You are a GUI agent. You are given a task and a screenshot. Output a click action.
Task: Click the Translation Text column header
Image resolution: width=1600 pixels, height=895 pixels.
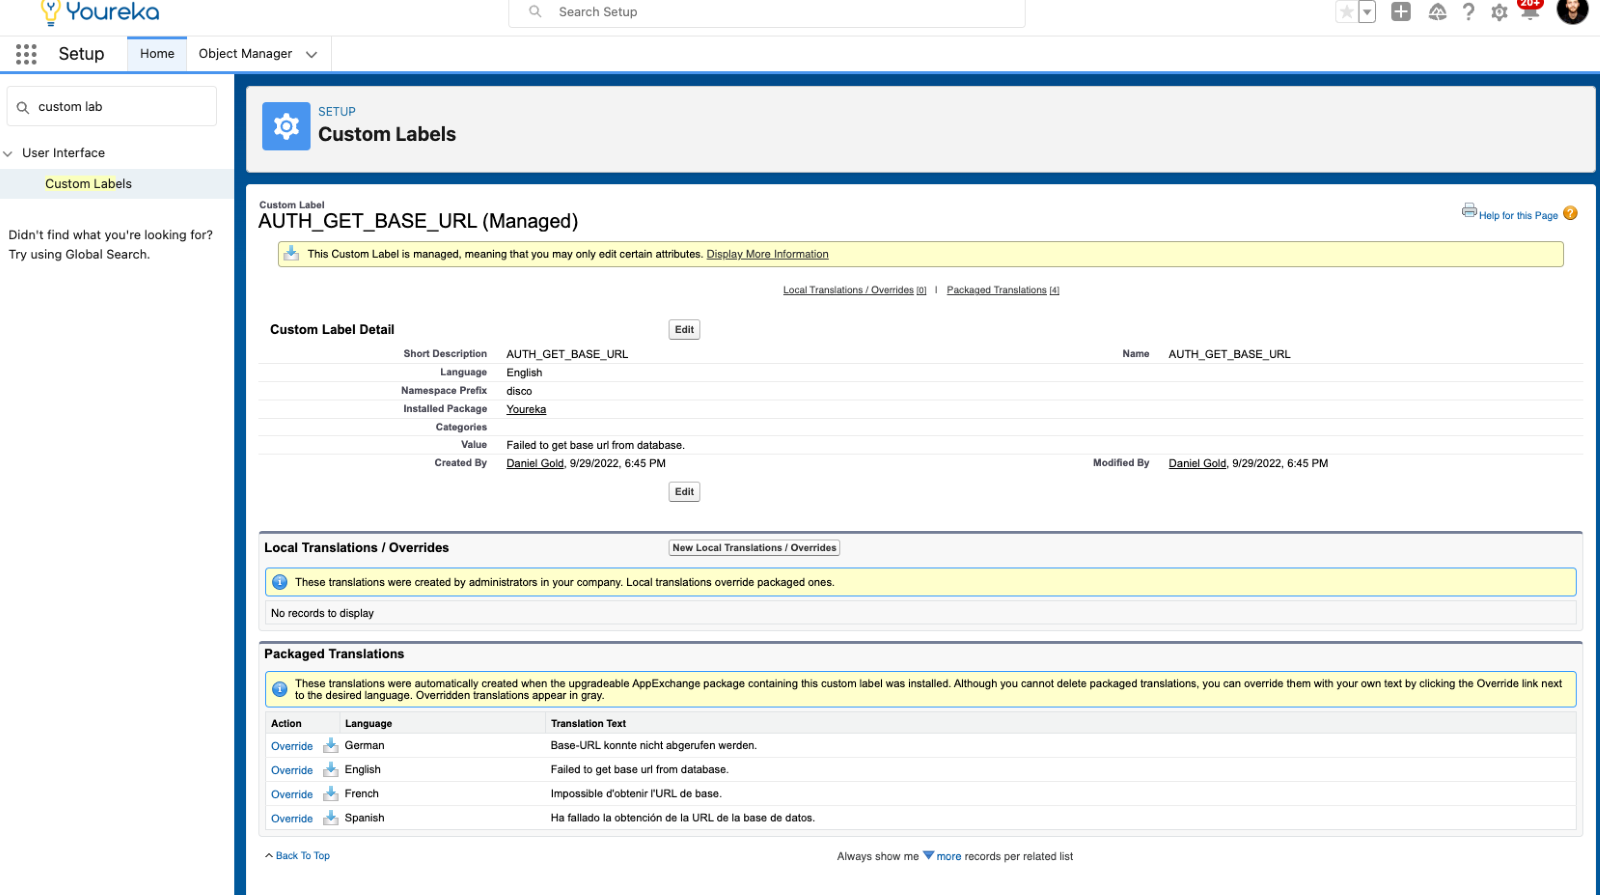(588, 723)
